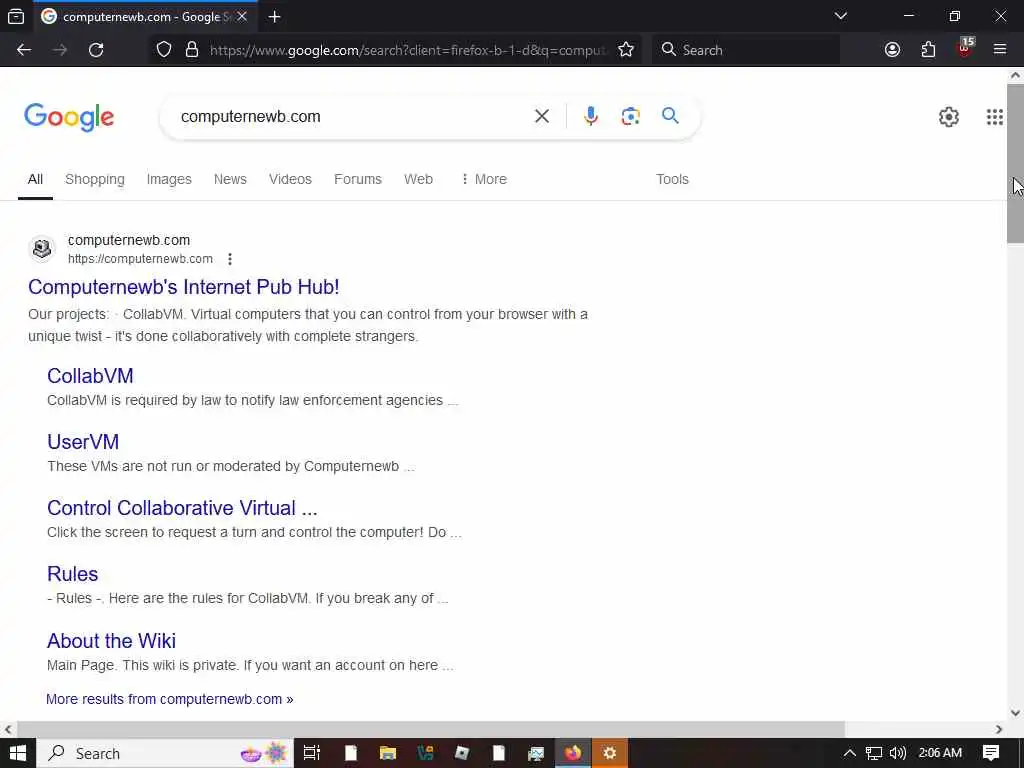Open the Rules sitelink
This screenshot has width=1024, height=768.
72,574
